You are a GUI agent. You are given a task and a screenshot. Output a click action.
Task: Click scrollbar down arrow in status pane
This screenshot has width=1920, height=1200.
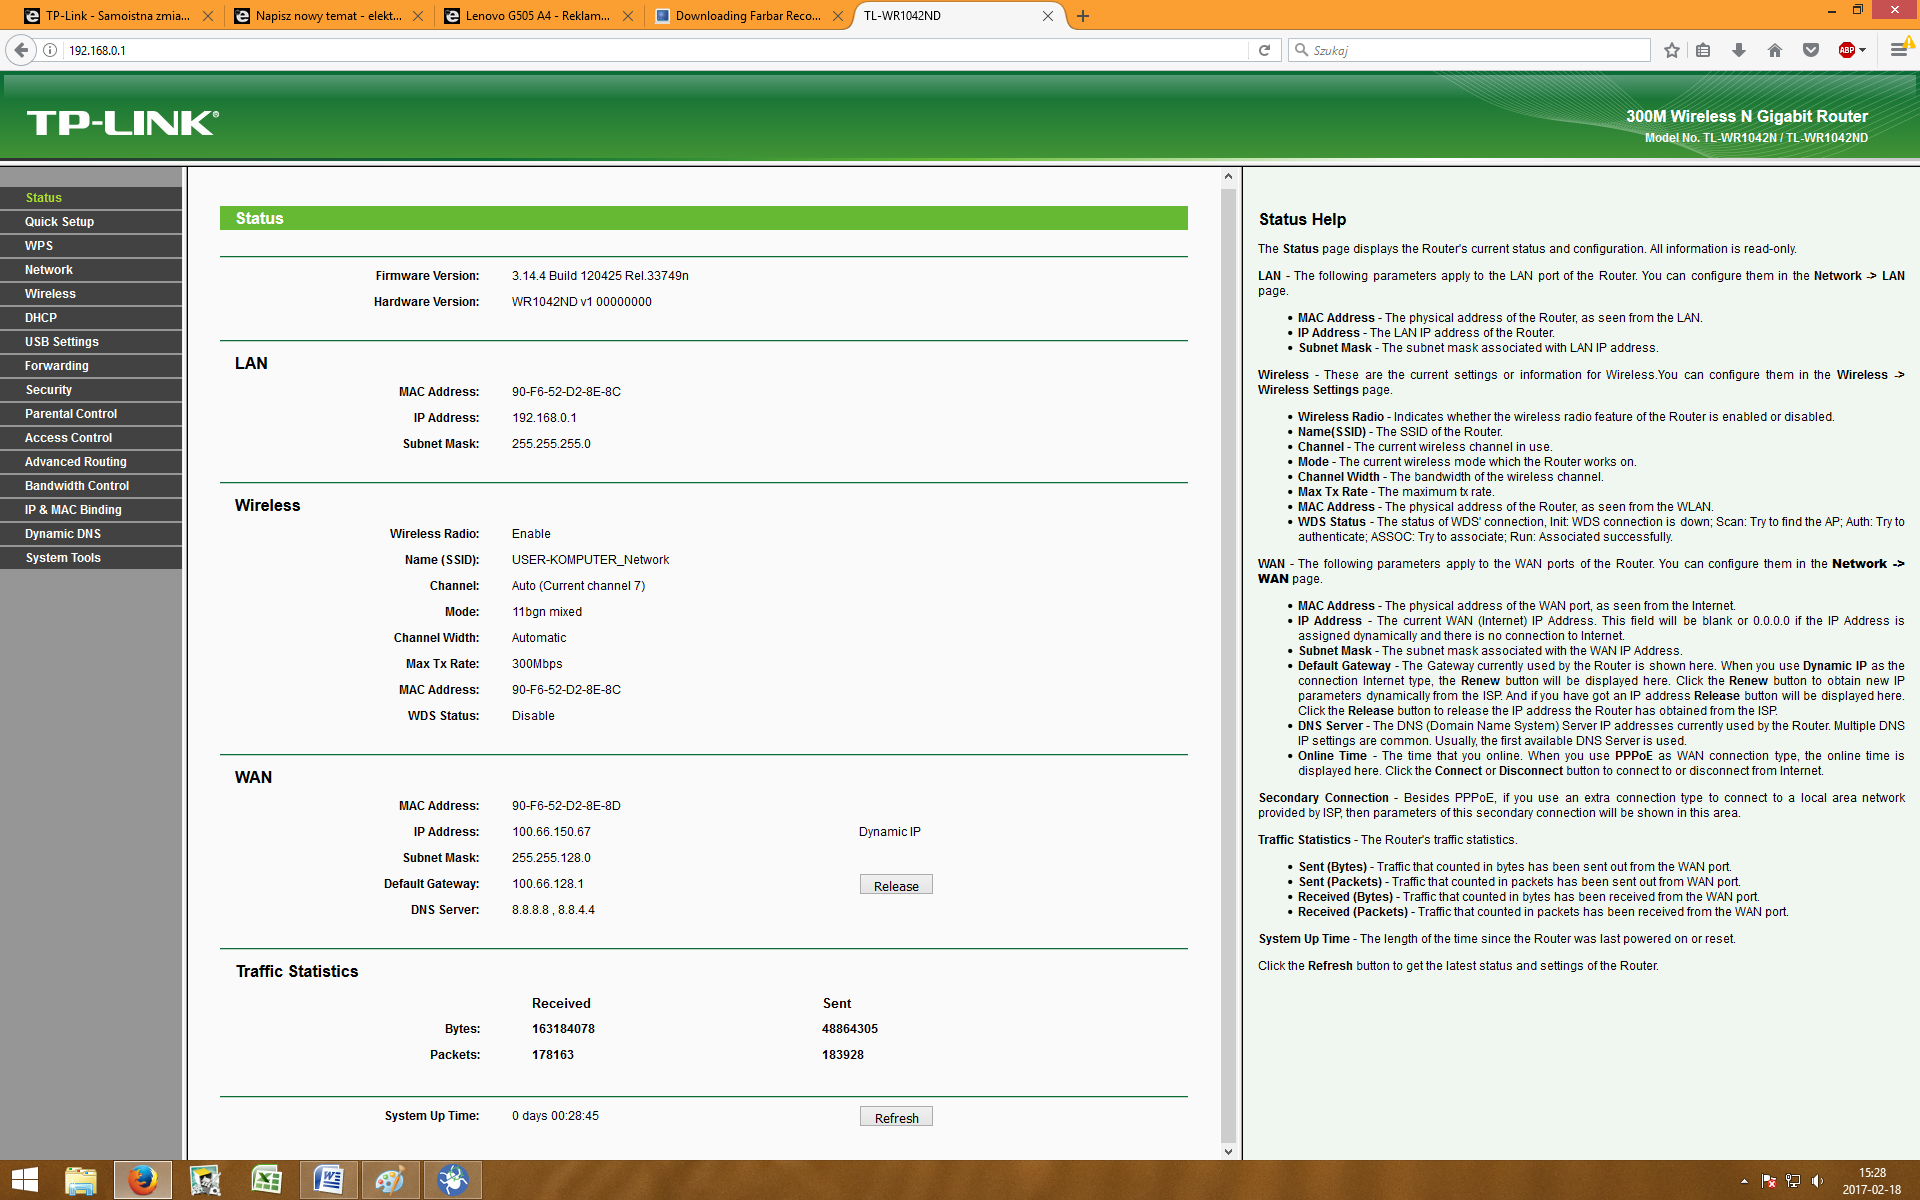coord(1228,1151)
